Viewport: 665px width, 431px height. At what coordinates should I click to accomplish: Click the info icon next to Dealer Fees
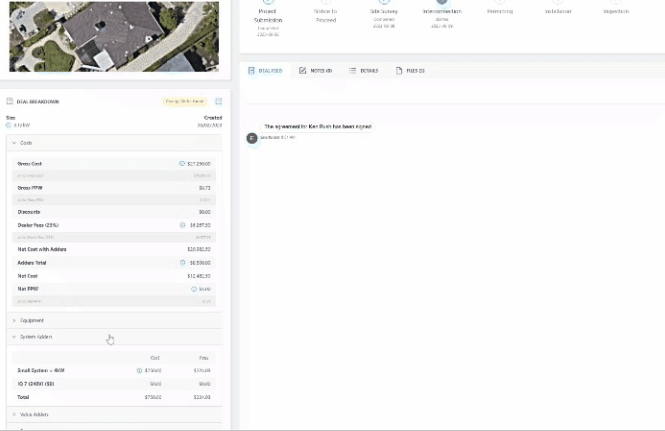[x=182, y=225]
